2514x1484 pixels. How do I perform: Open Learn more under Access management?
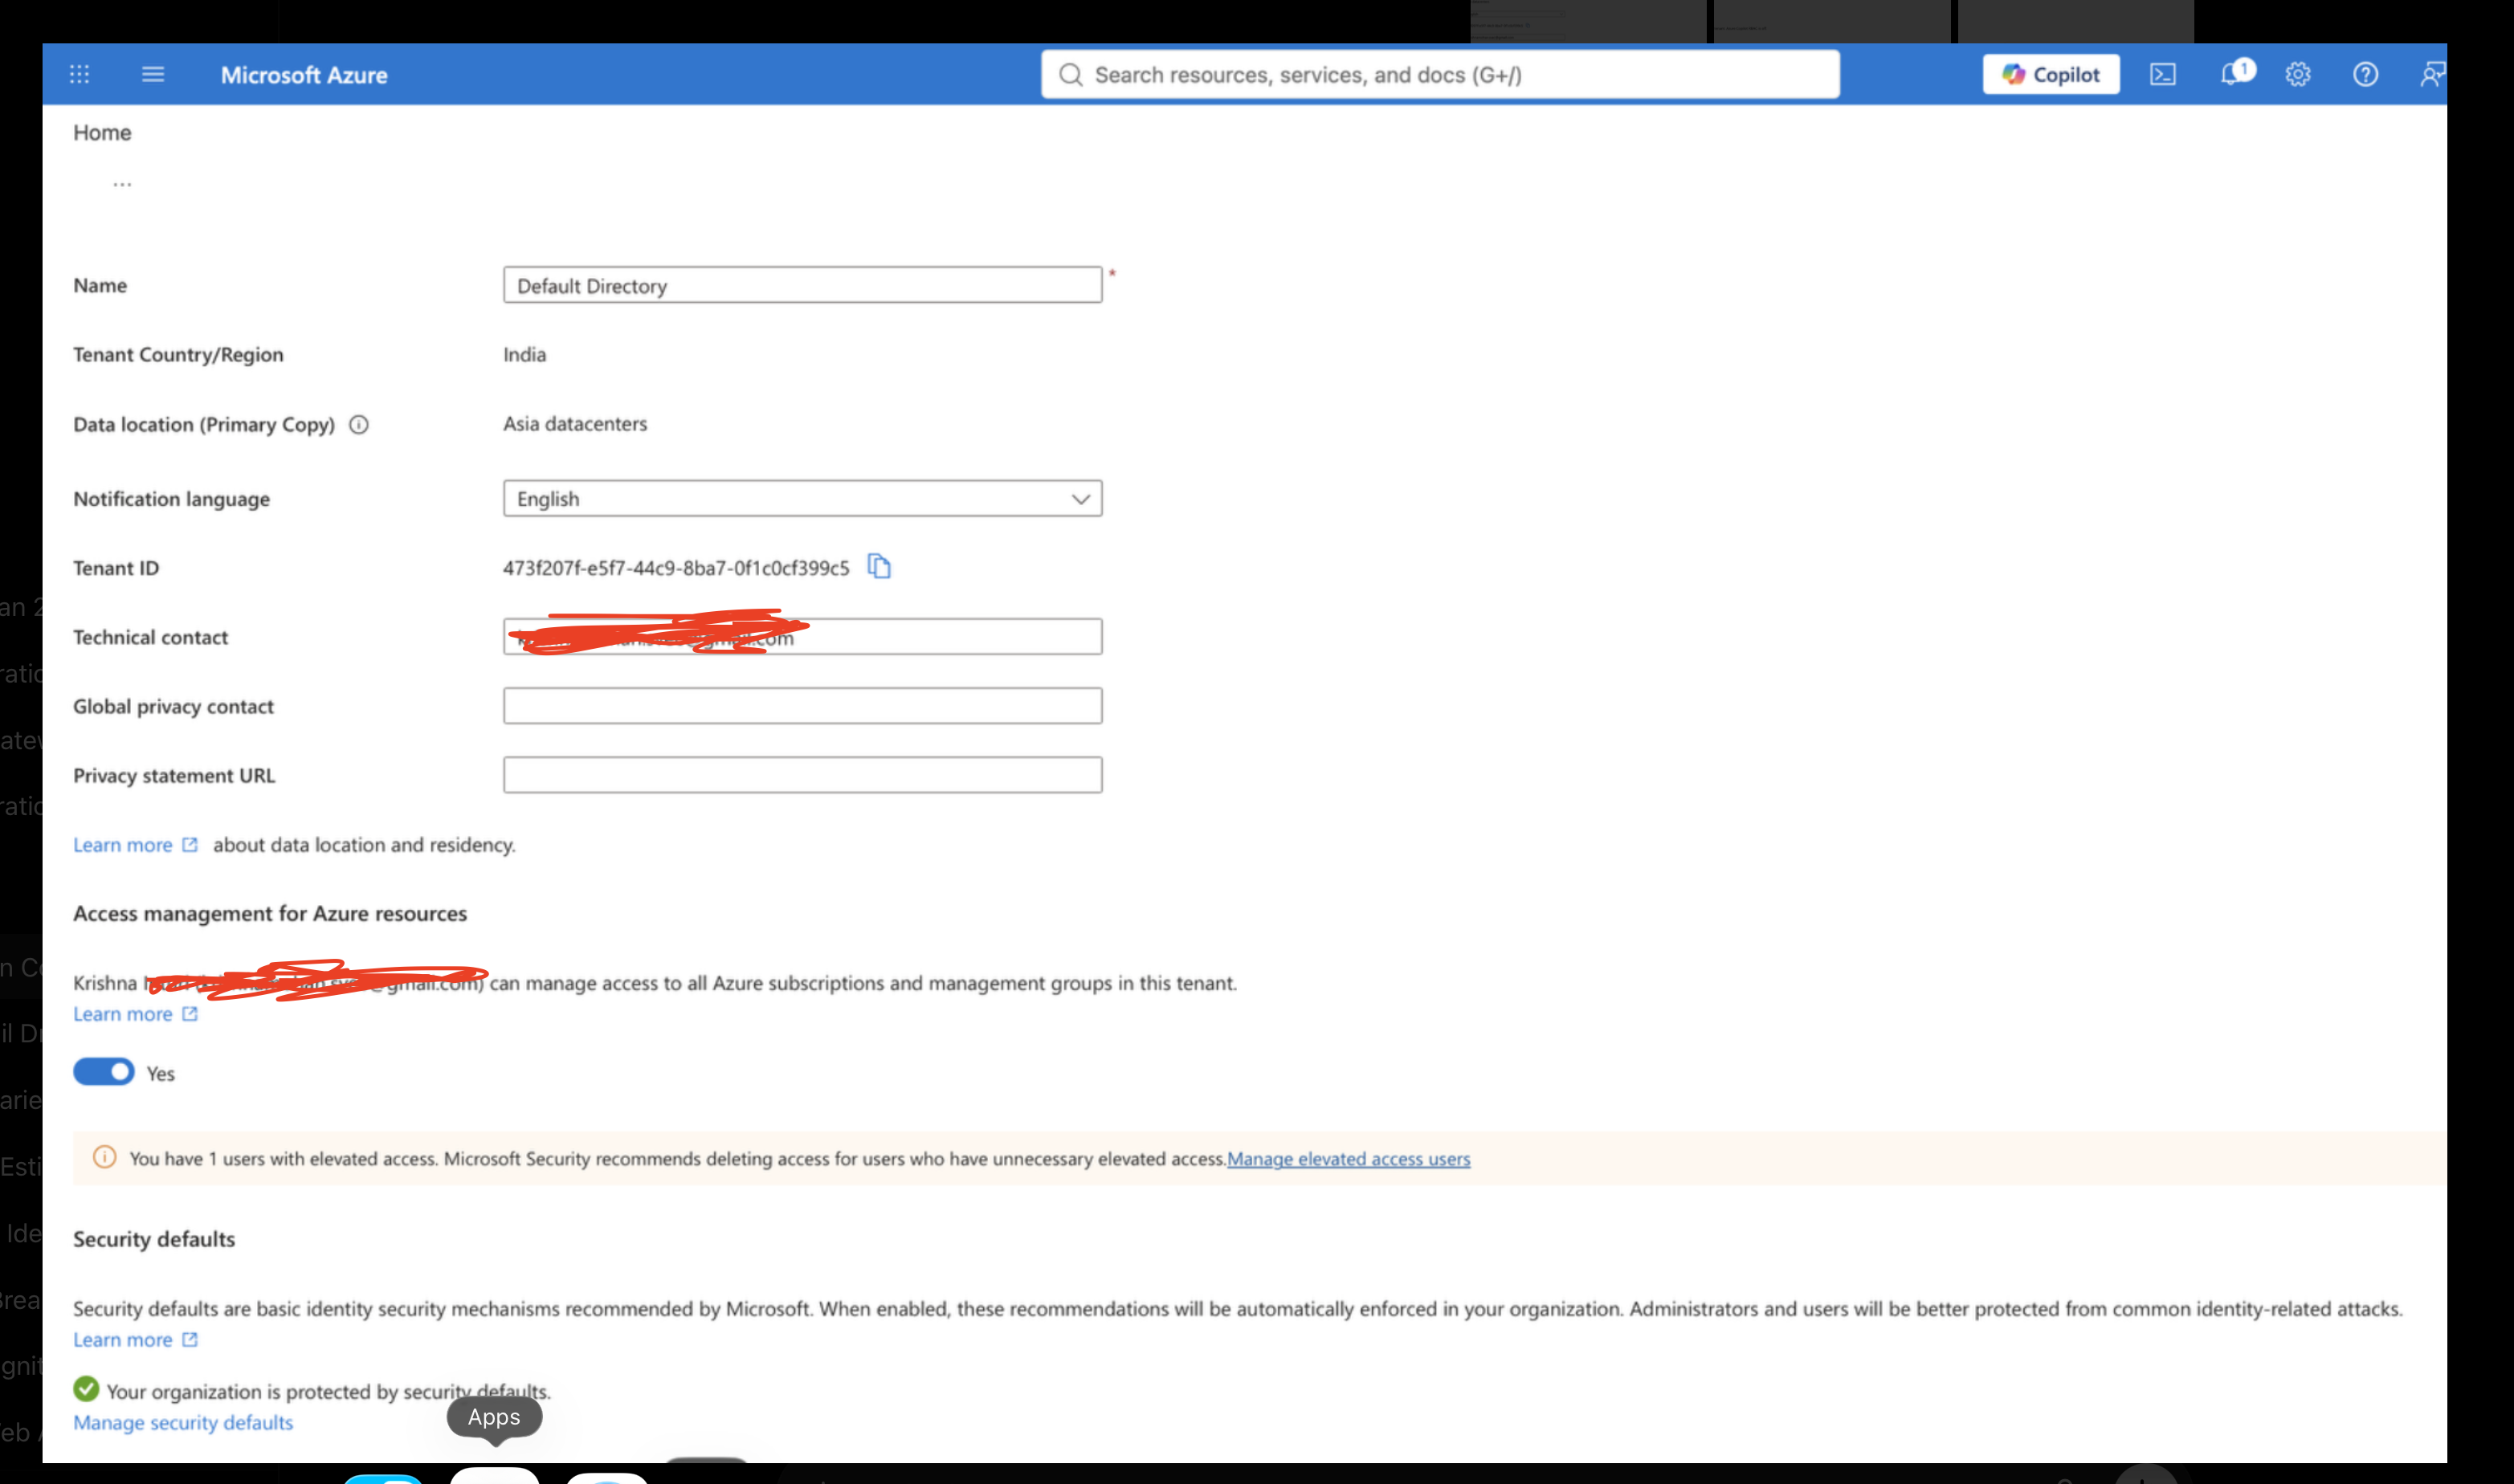click(135, 1014)
